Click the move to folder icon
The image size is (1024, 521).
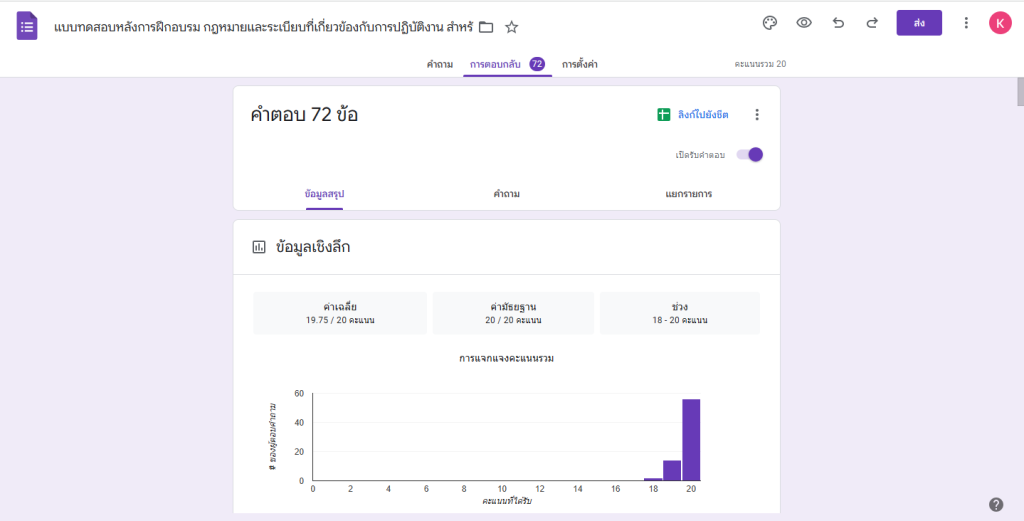tap(486, 27)
